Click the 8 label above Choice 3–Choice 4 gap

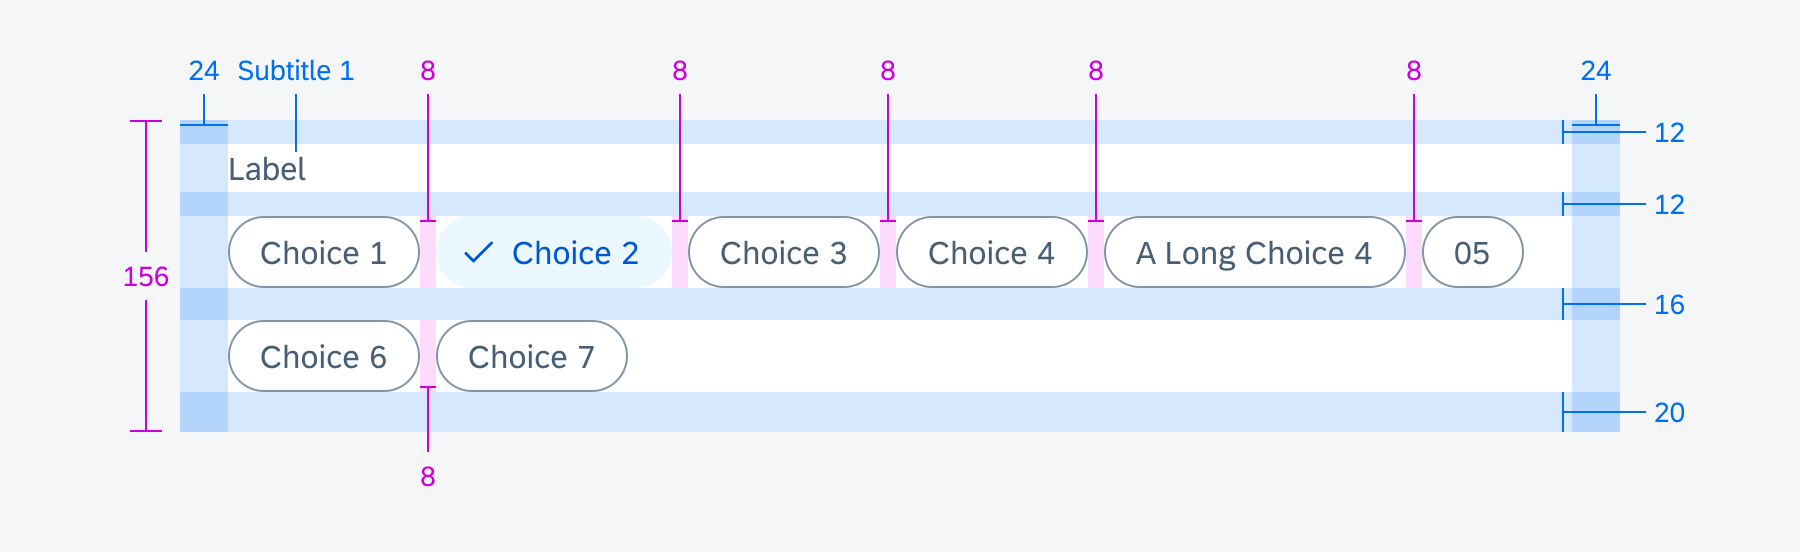pyautogui.click(x=888, y=71)
